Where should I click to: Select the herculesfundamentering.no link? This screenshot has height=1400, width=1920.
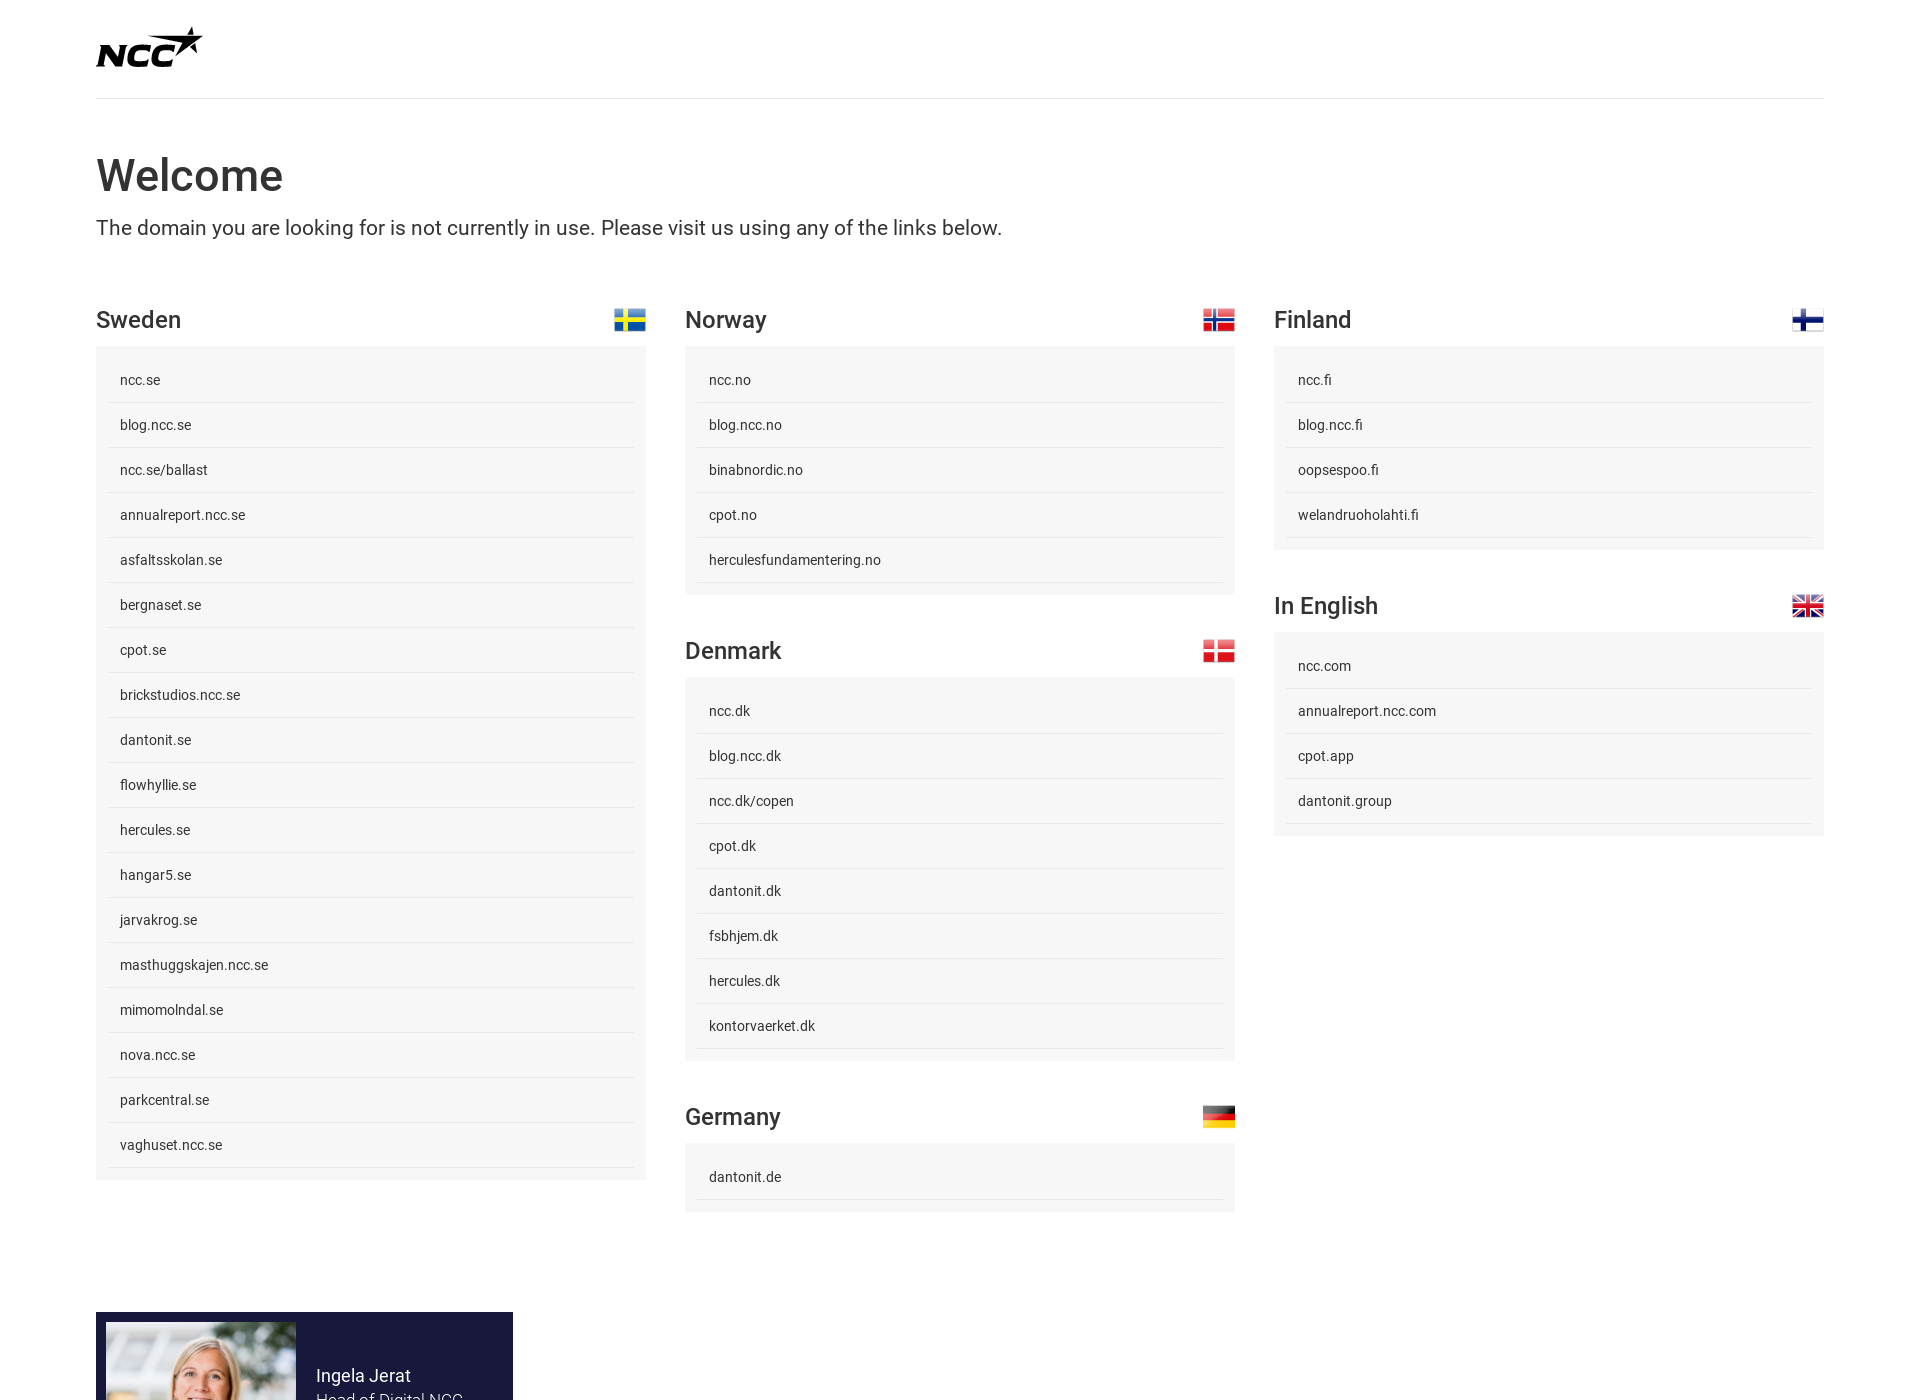(796, 559)
